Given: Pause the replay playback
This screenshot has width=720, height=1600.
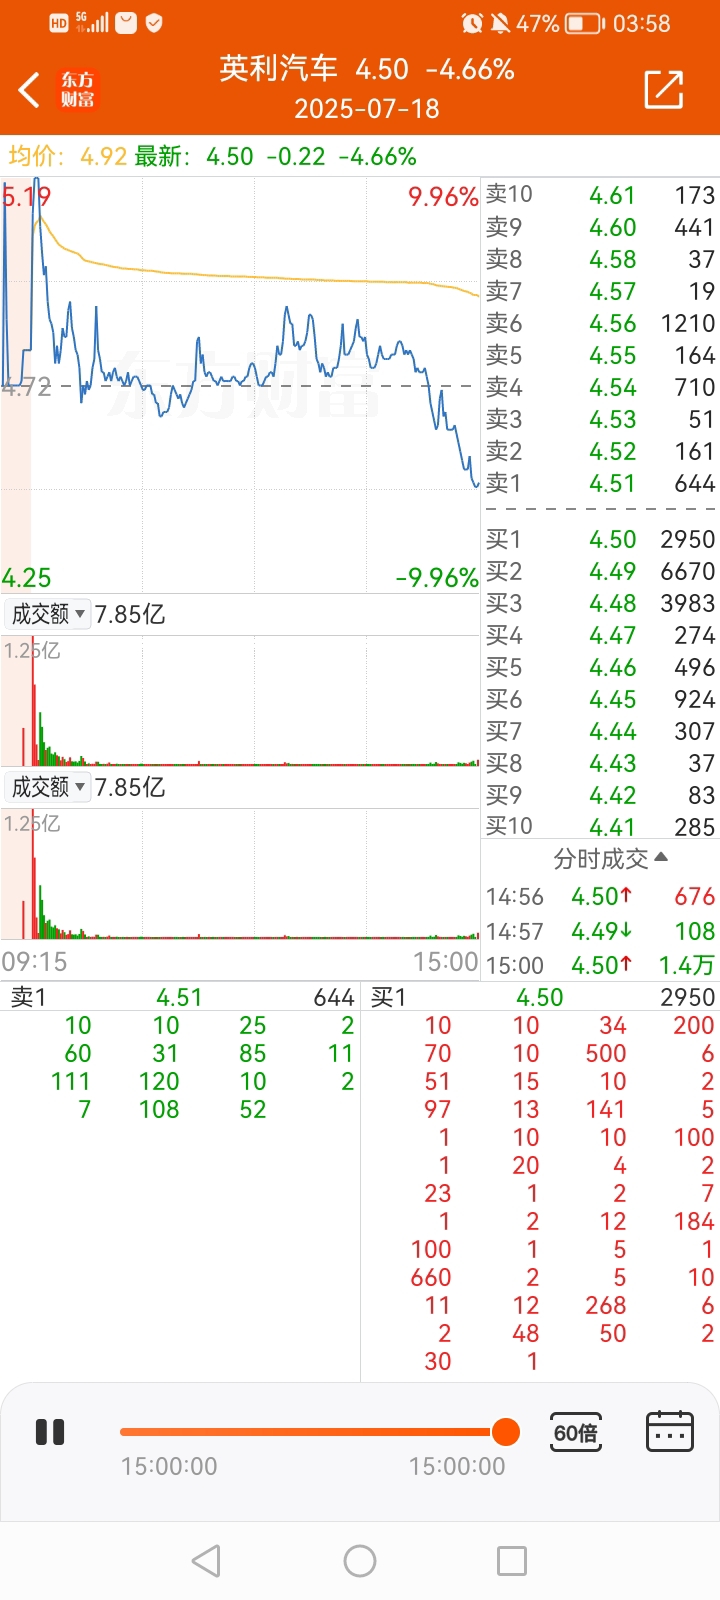Looking at the screenshot, I should [x=50, y=1432].
